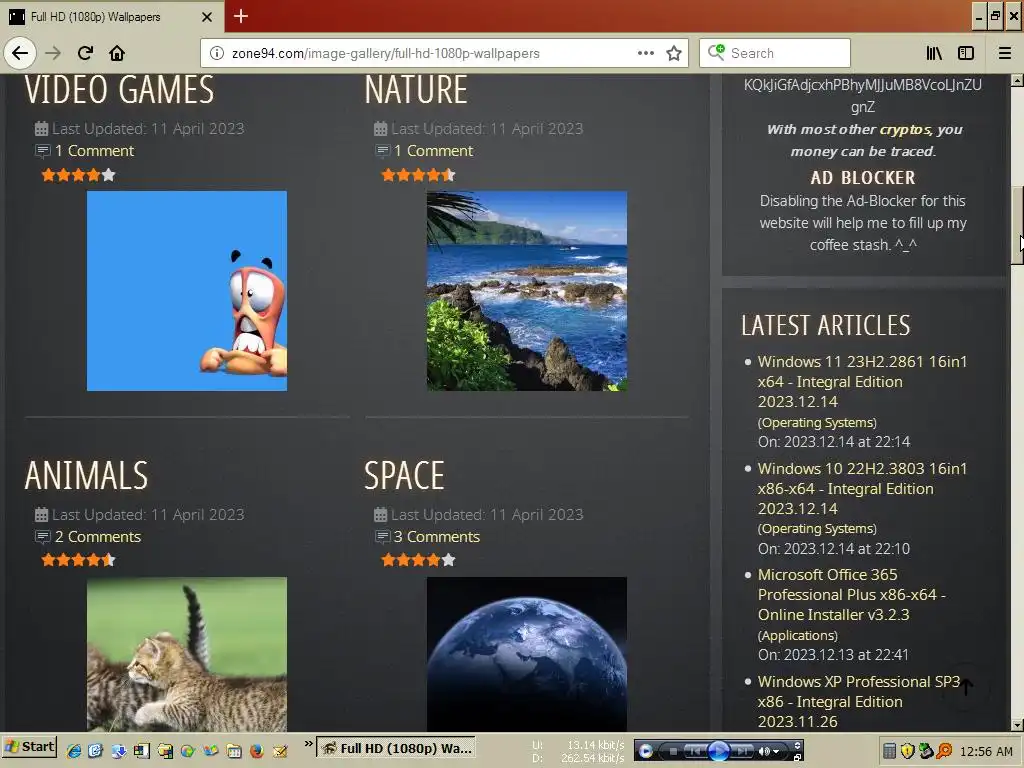Skip to previous track in Media Player toolbar
Viewport: 1024px width, 768px height.
click(x=695, y=752)
